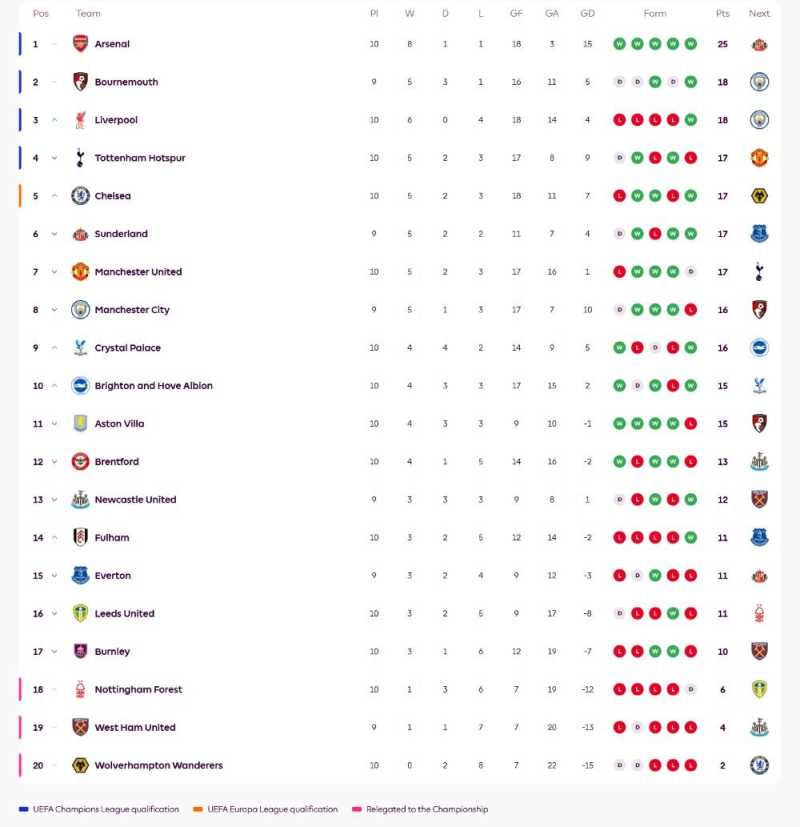Open the Manchester United team name link
This screenshot has height=827, width=800.
[x=139, y=272]
